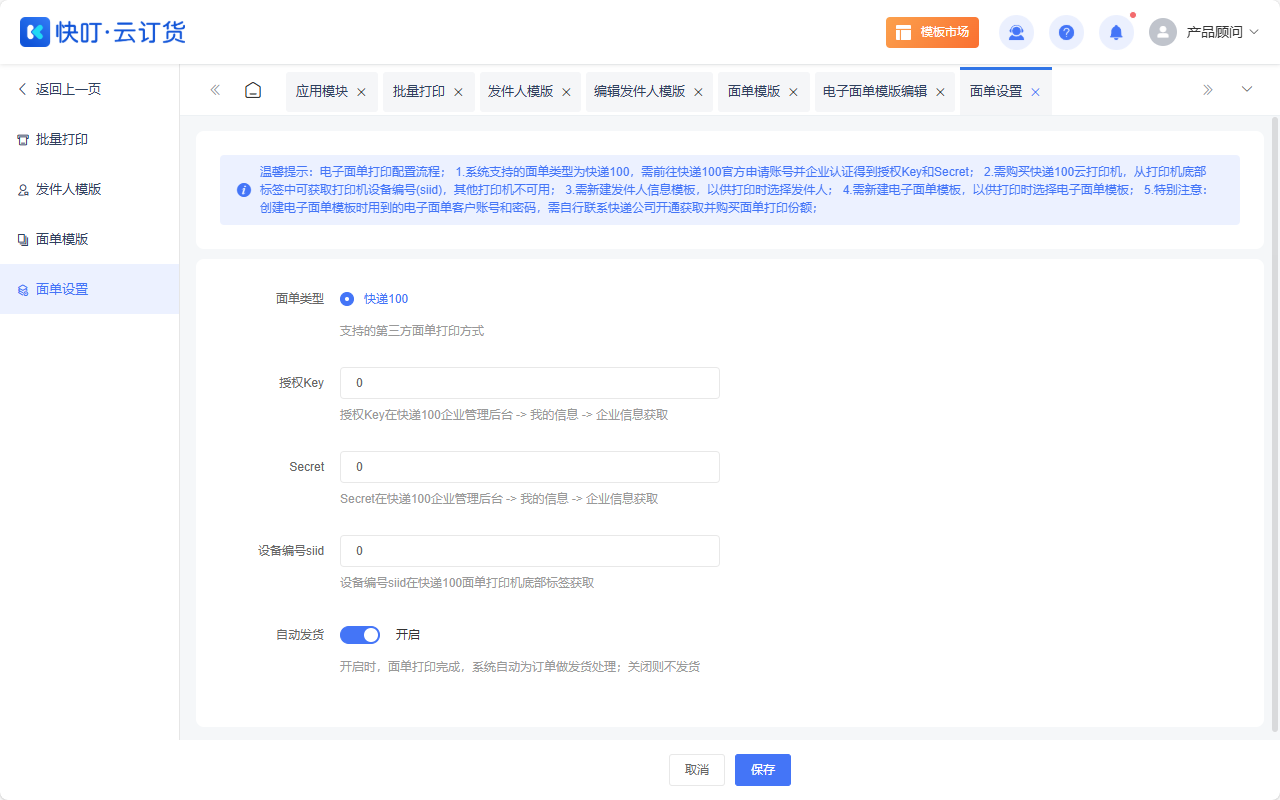Viewport: 1280px width, 800px height.
Task: Close the 面单设置 tab
Action: click(x=1035, y=92)
